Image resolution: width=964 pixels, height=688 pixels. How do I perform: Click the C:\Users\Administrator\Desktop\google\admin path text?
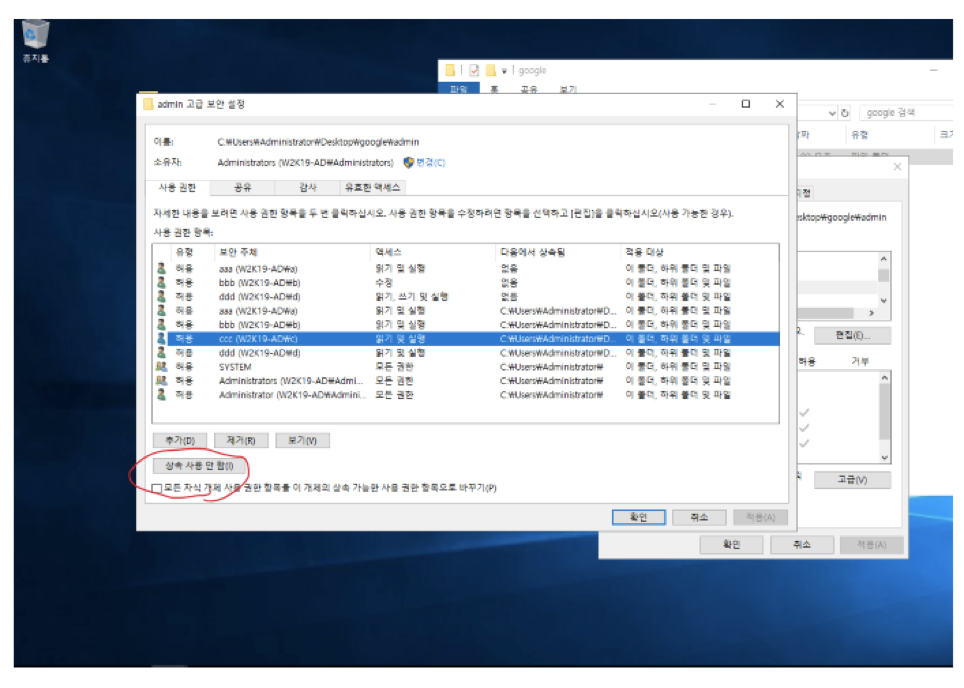[318, 142]
